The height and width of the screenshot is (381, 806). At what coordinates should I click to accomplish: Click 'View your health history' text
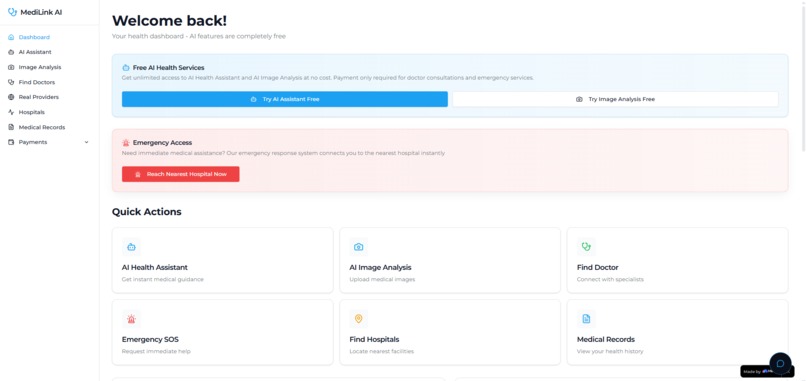[x=610, y=351]
